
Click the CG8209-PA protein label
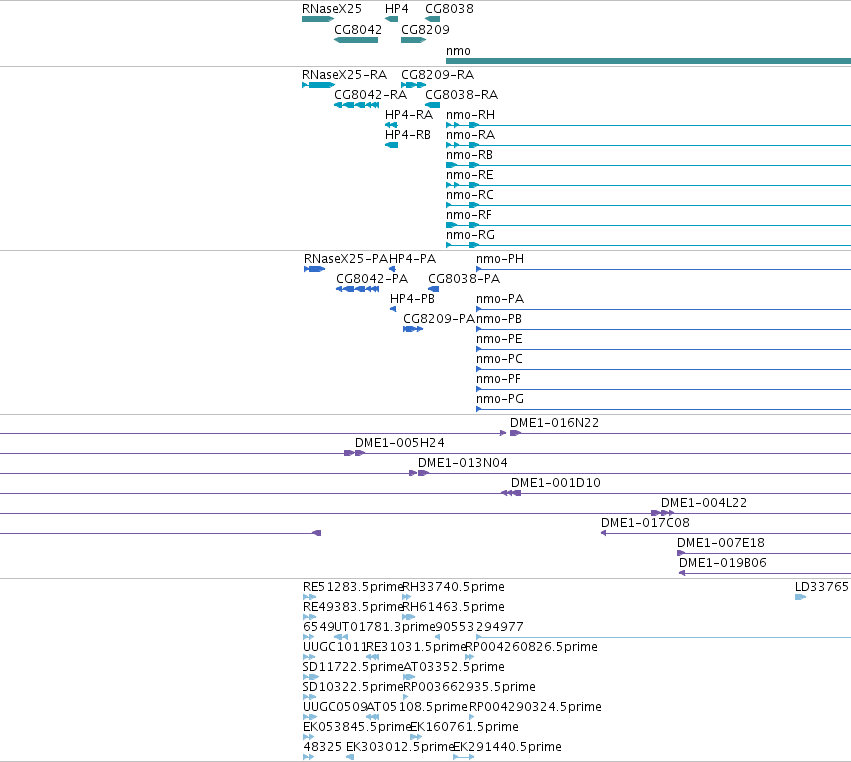(x=439, y=319)
